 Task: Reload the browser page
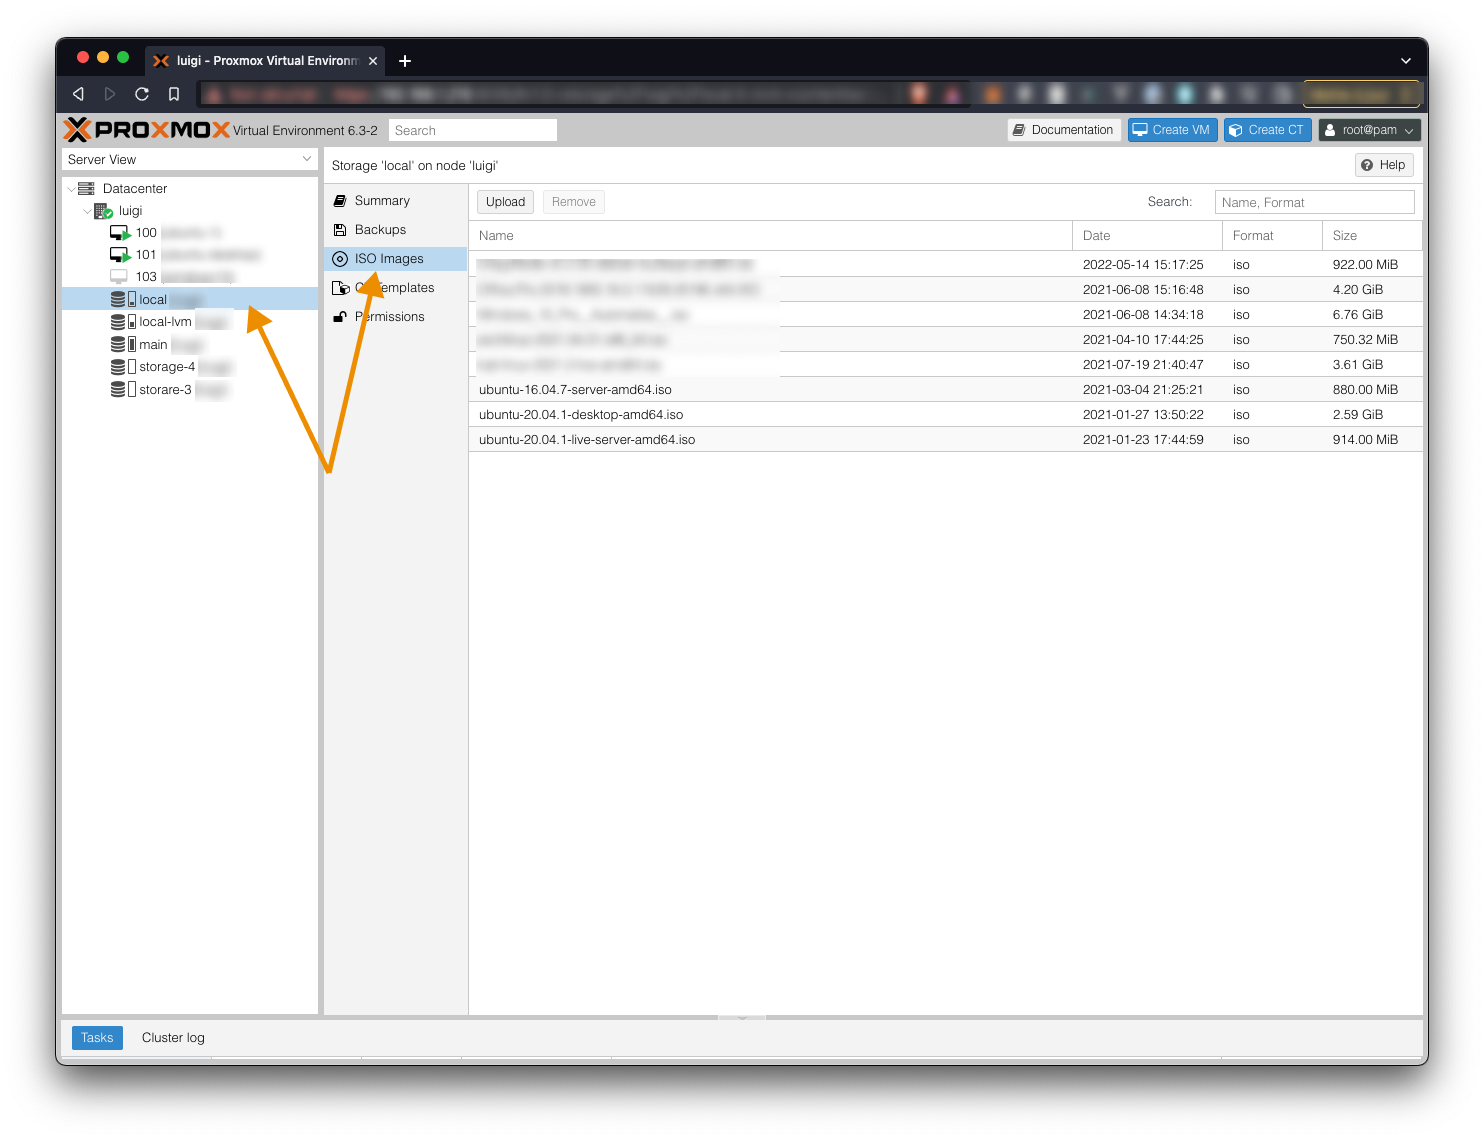click(x=142, y=94)
